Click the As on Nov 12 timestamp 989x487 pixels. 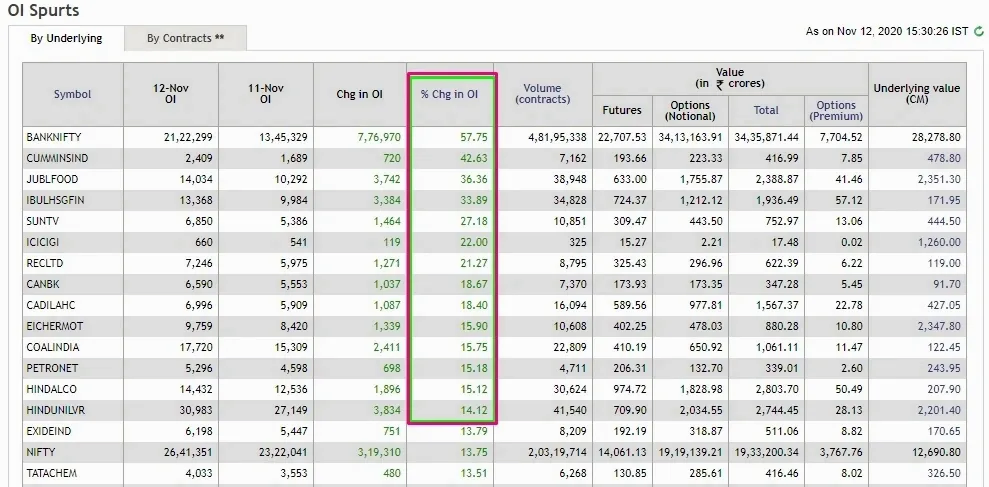(887, 31)
